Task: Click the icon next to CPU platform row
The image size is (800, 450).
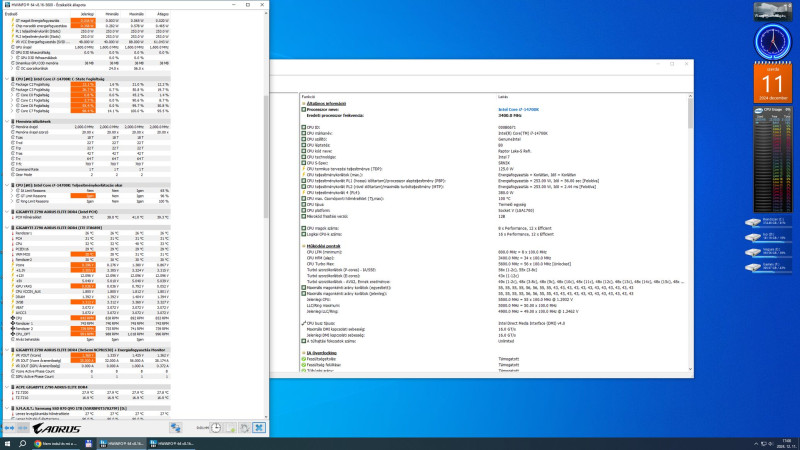Action: [x=304, y=210]
